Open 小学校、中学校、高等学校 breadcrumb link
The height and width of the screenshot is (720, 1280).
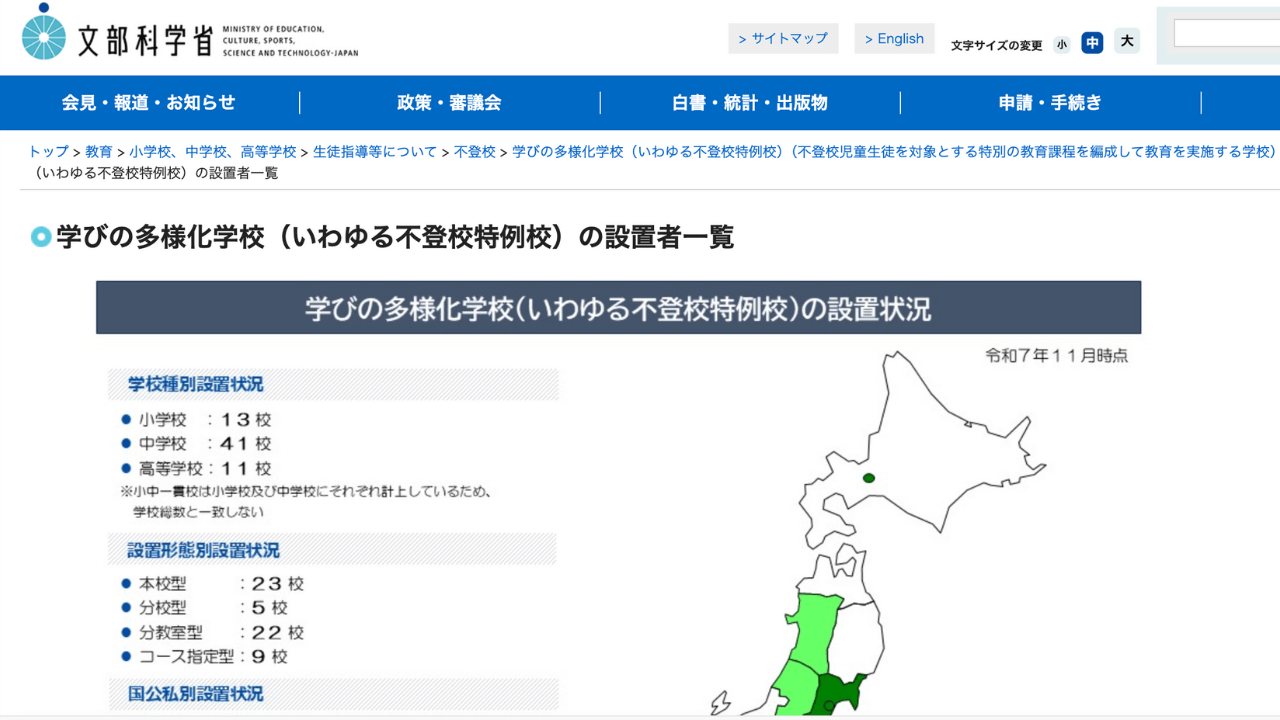tap(212, 152)
